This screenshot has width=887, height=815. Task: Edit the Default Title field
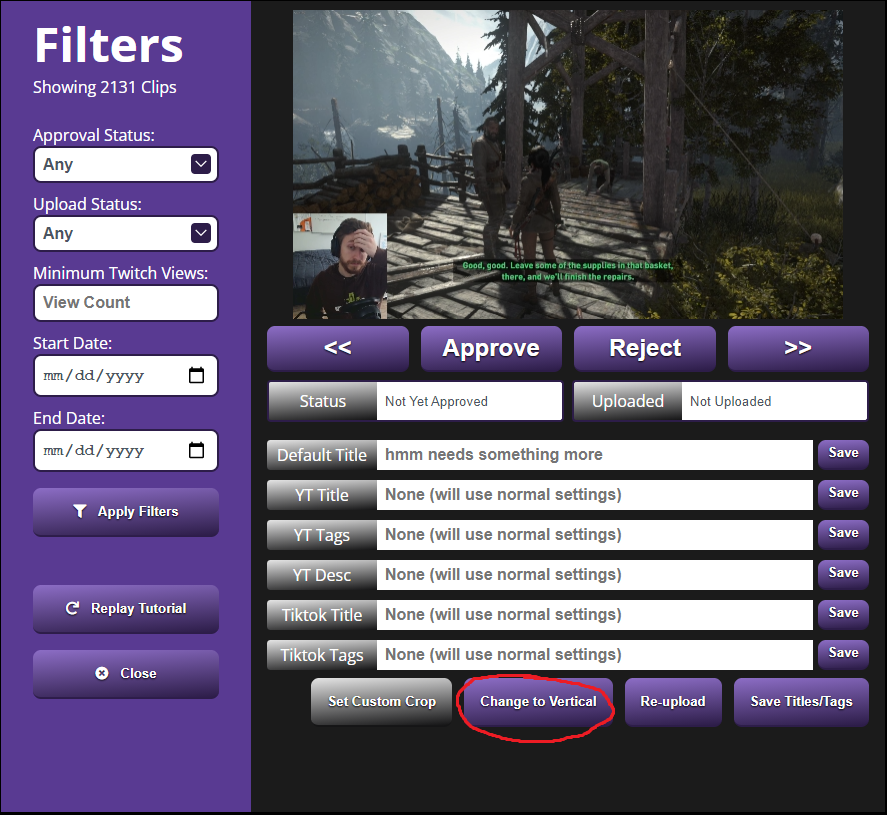point(595,455)
